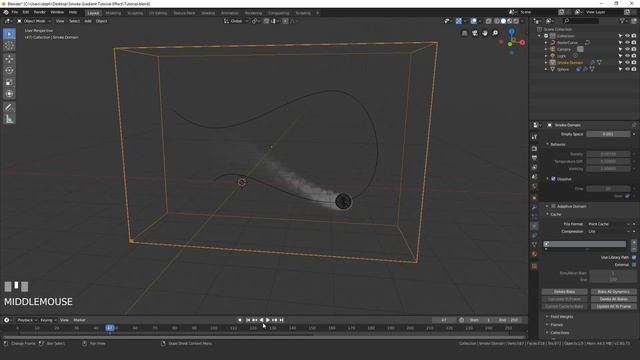Click the toggle camera view icon
This screenshot has height=360, width=640.
474,33
